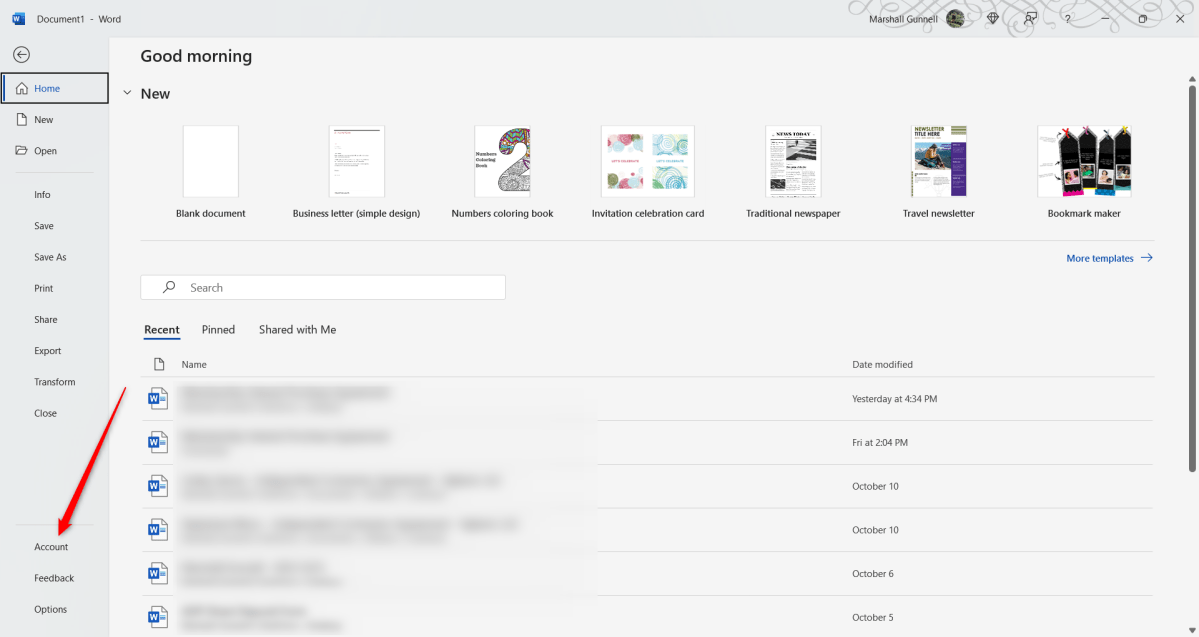
Task: Click the New document page icon
Action: (x=21, y=120)
